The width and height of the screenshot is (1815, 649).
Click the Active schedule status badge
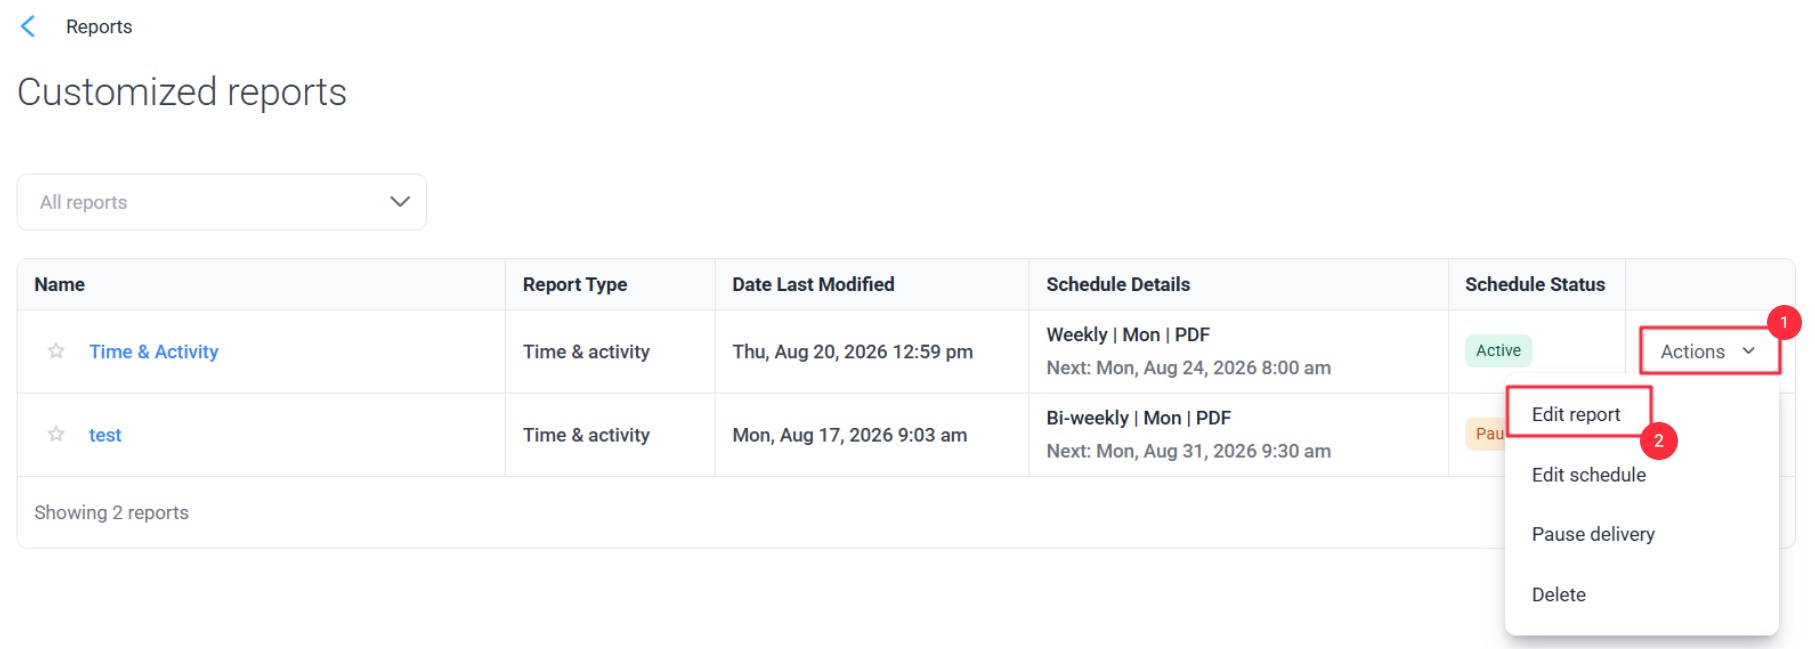coord(1498,350)
